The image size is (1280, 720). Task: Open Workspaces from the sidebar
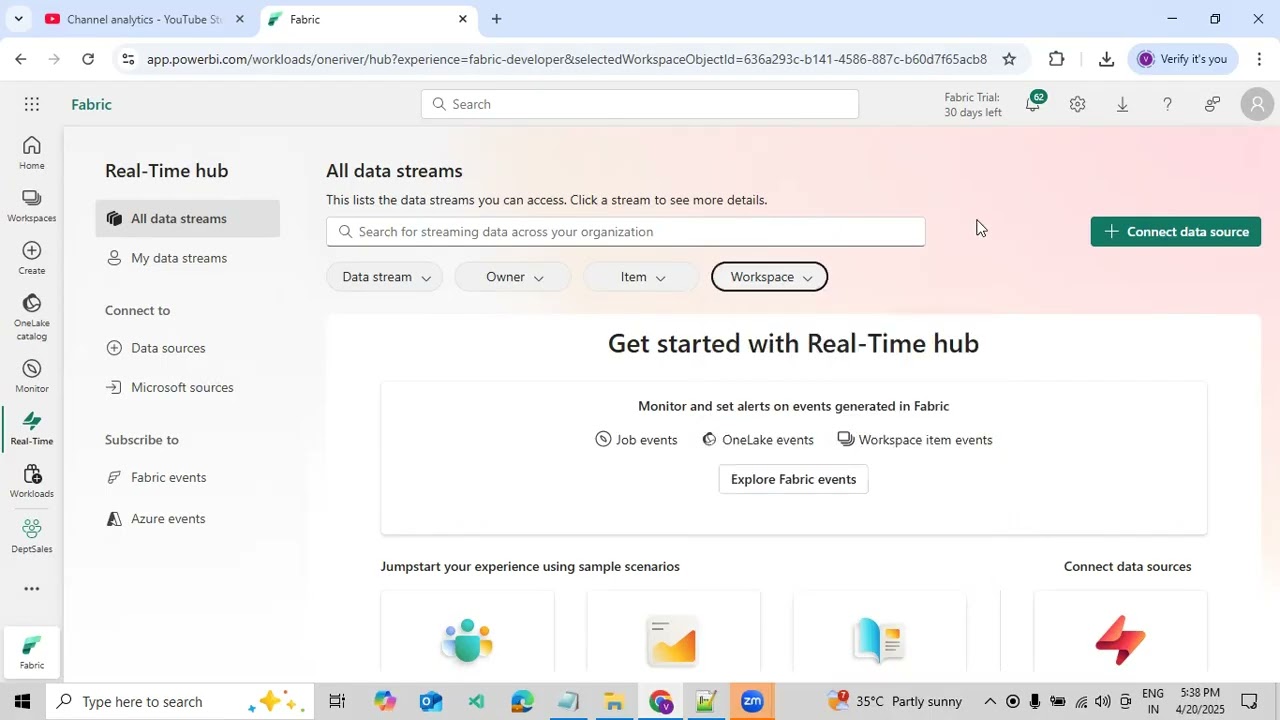(32, 206)
